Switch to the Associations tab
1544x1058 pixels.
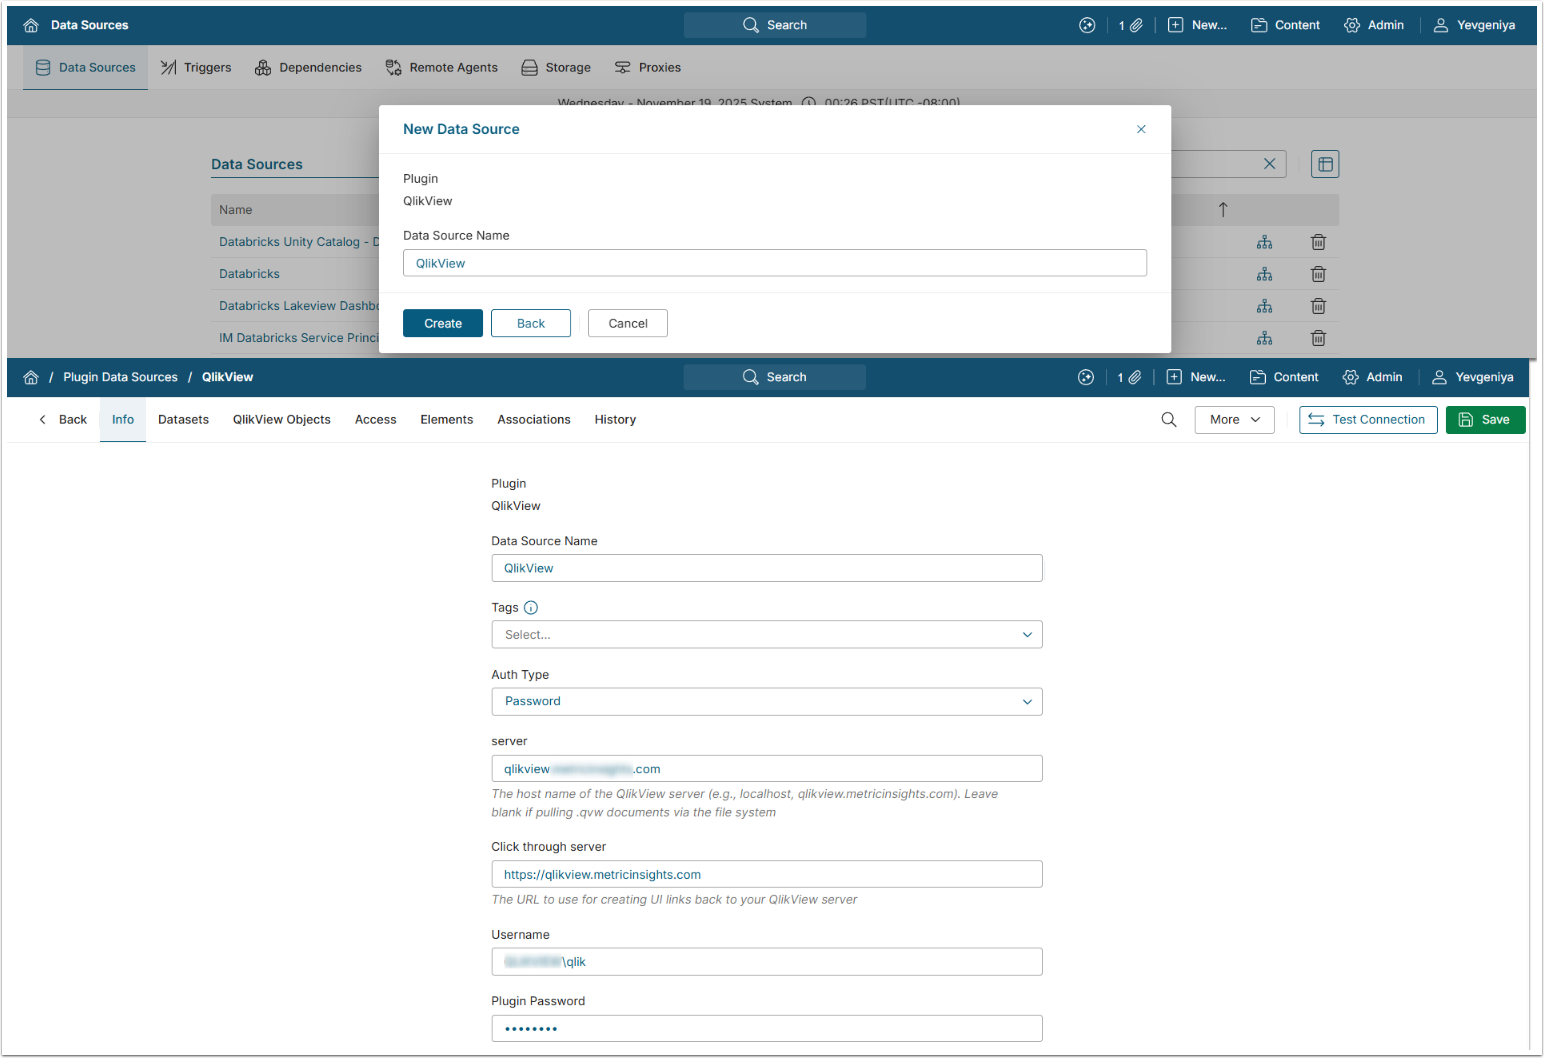(x=534, y=420)
